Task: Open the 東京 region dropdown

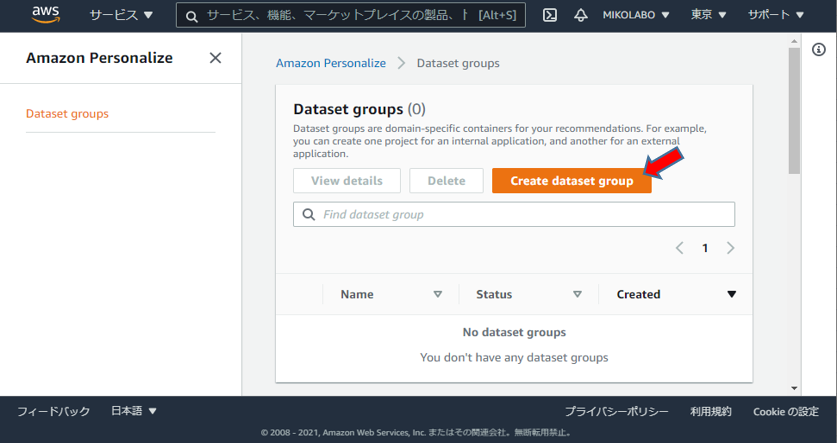Action: coord(709,15)
